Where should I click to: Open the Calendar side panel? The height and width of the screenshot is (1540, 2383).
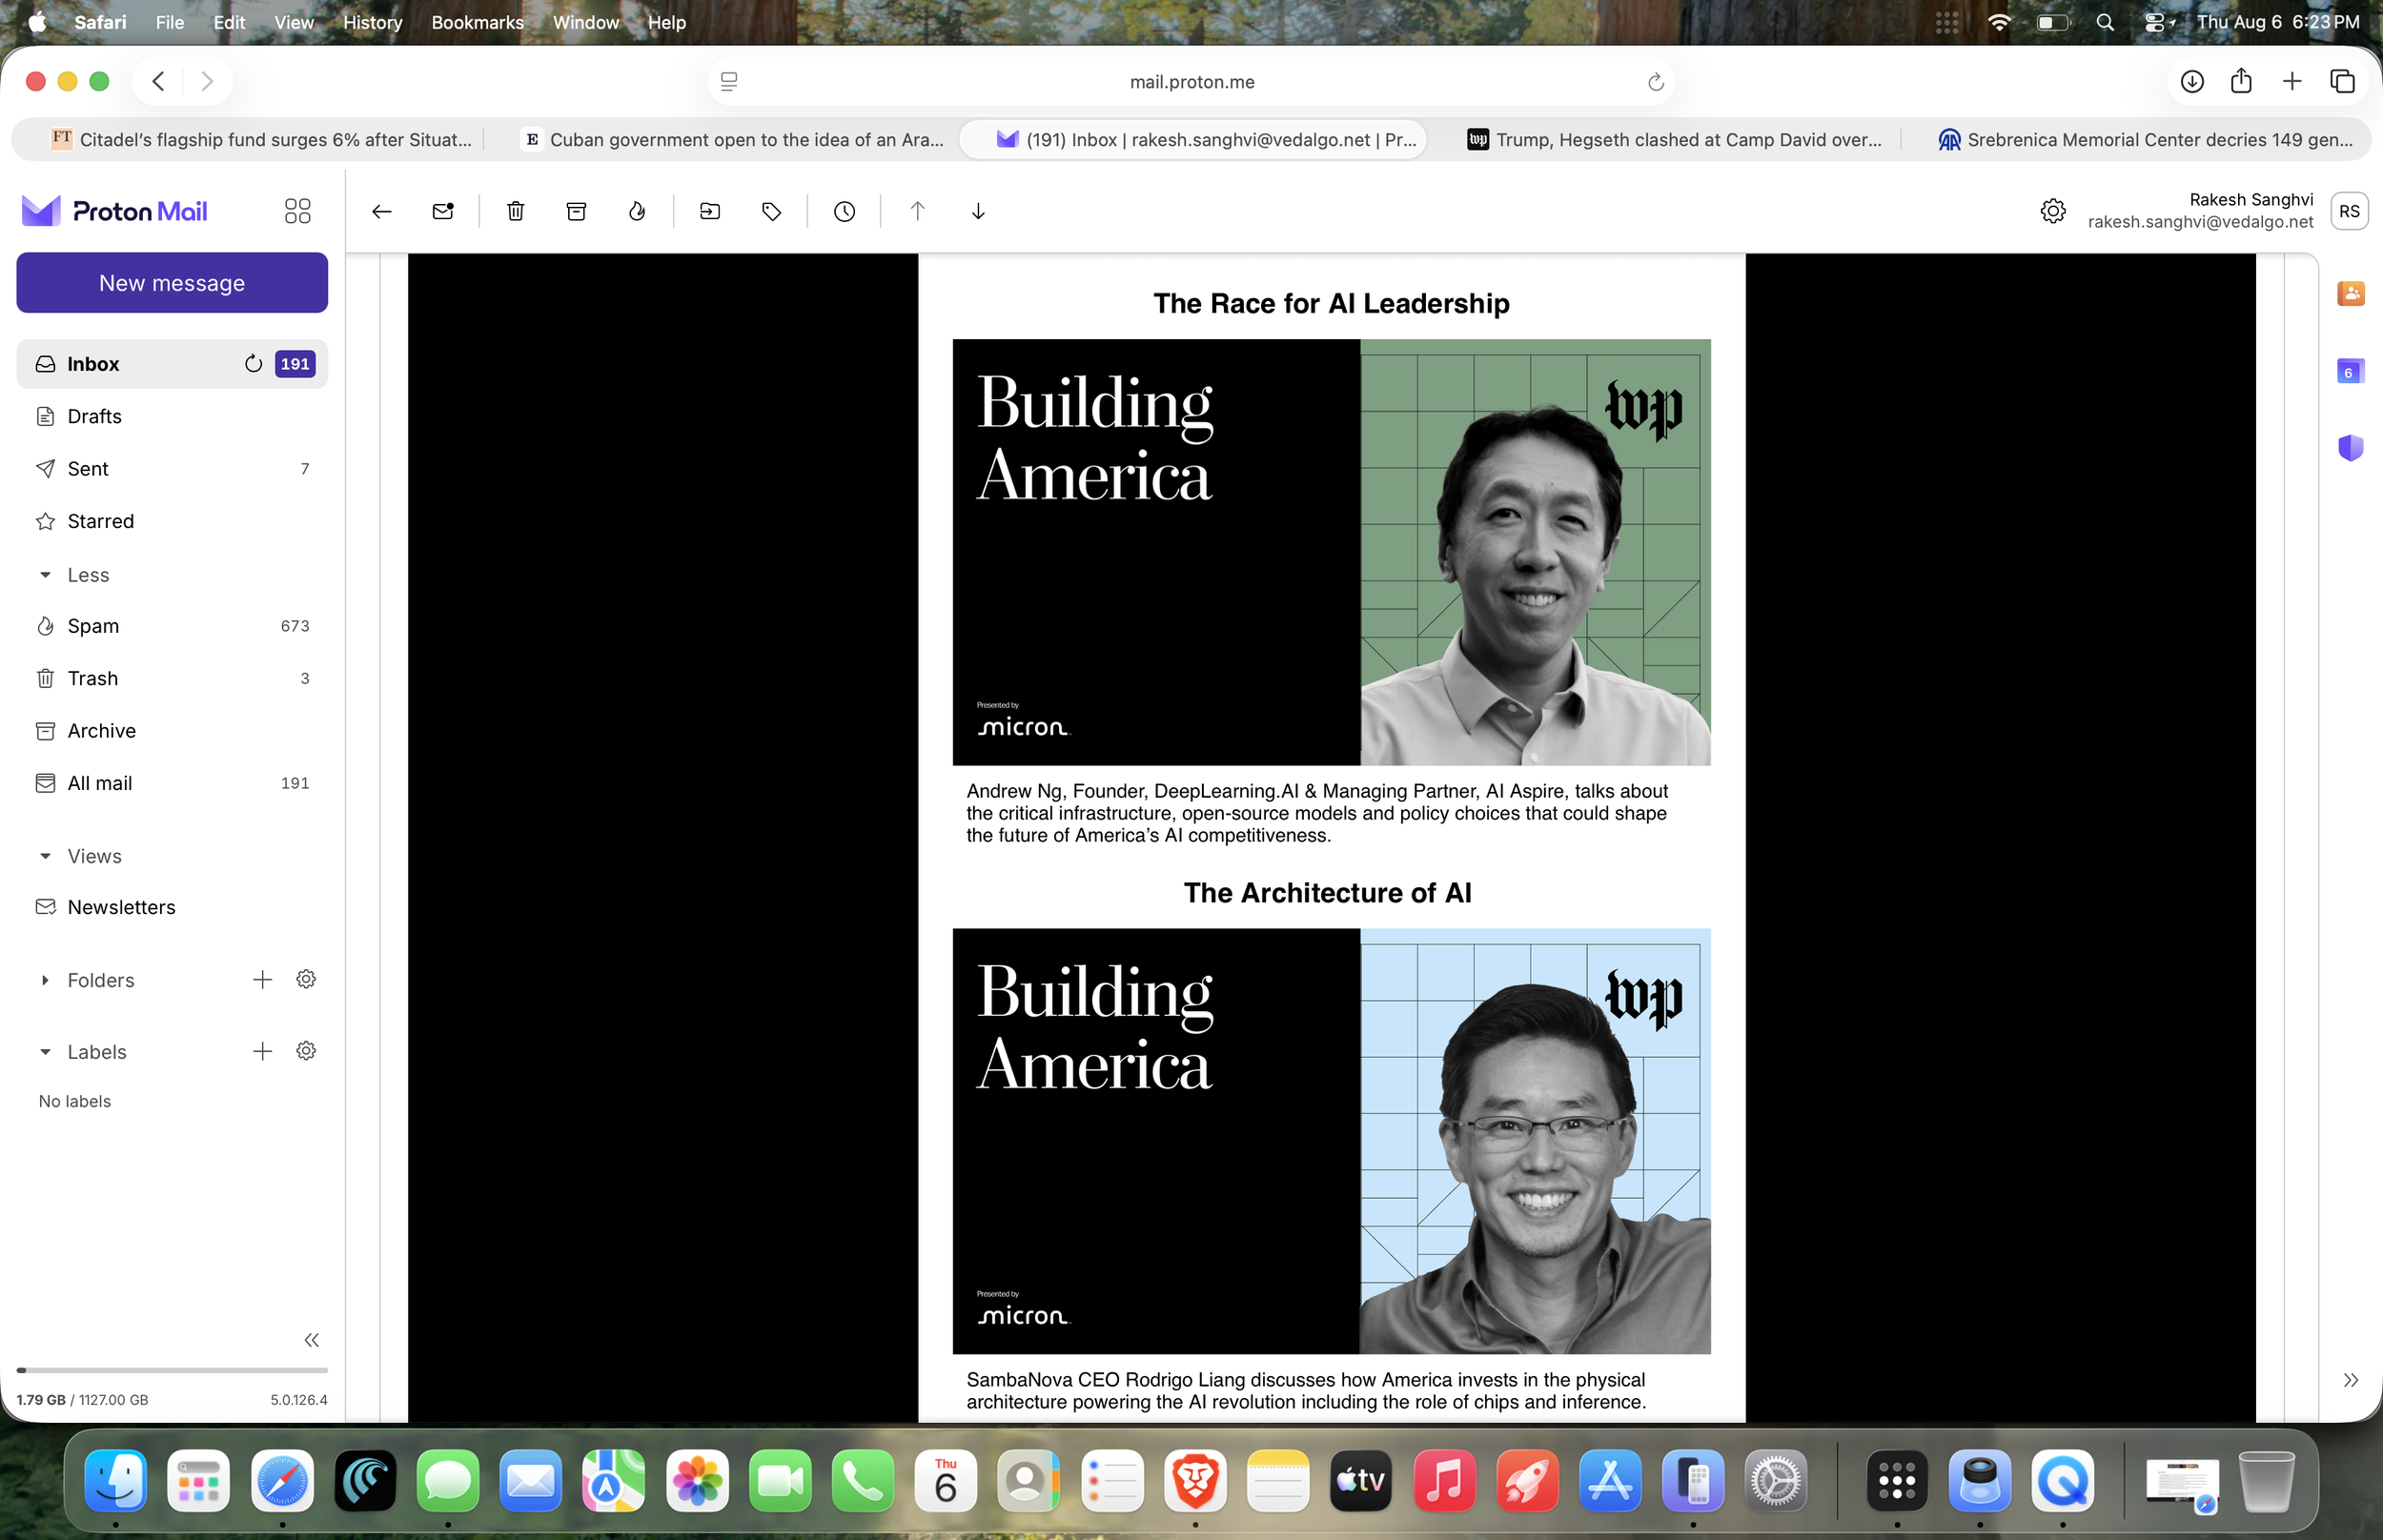[x=2350, y=371]
